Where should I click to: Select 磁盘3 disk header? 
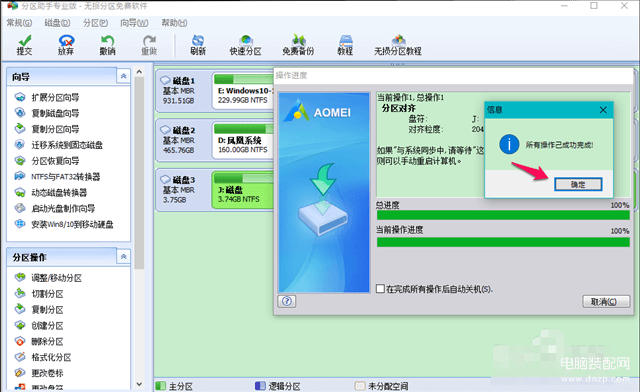tap(182, 190)
